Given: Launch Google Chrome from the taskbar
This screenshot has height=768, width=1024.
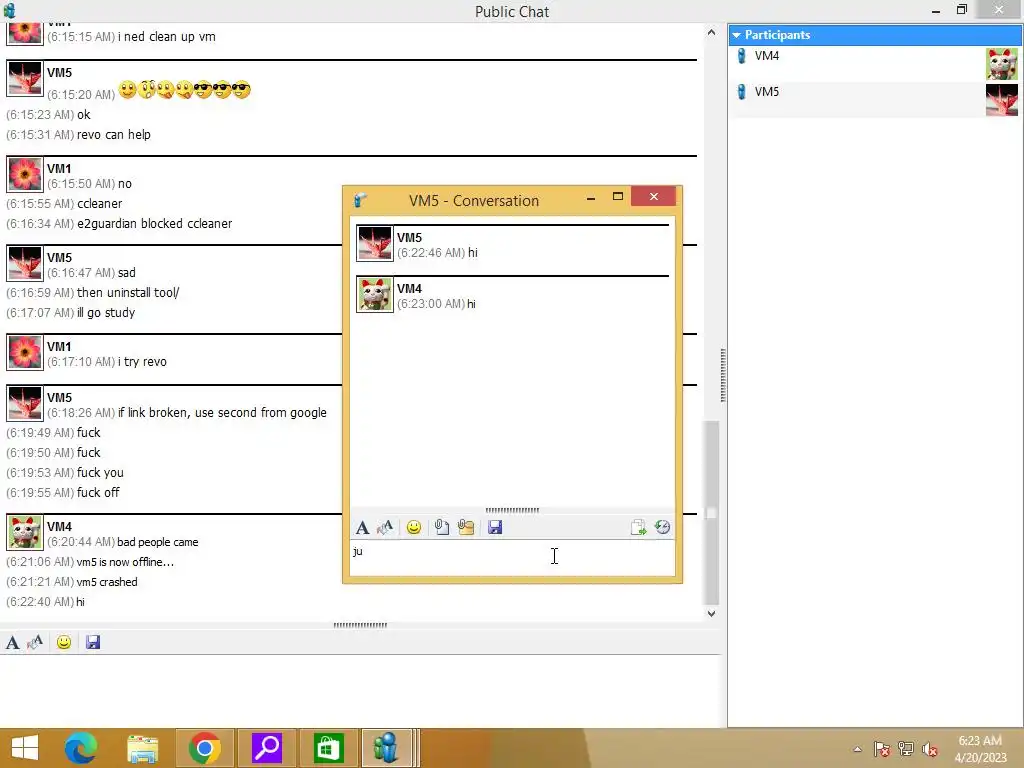Looking at the screenshot, I should tap(204, 748).
